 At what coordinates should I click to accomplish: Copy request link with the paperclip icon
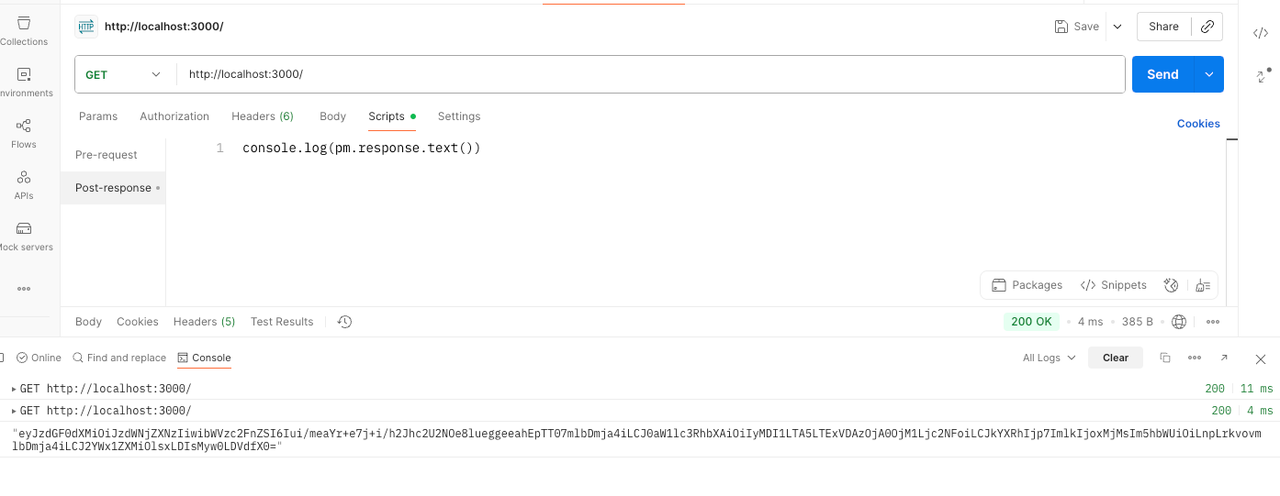(x=1207, y=27)
